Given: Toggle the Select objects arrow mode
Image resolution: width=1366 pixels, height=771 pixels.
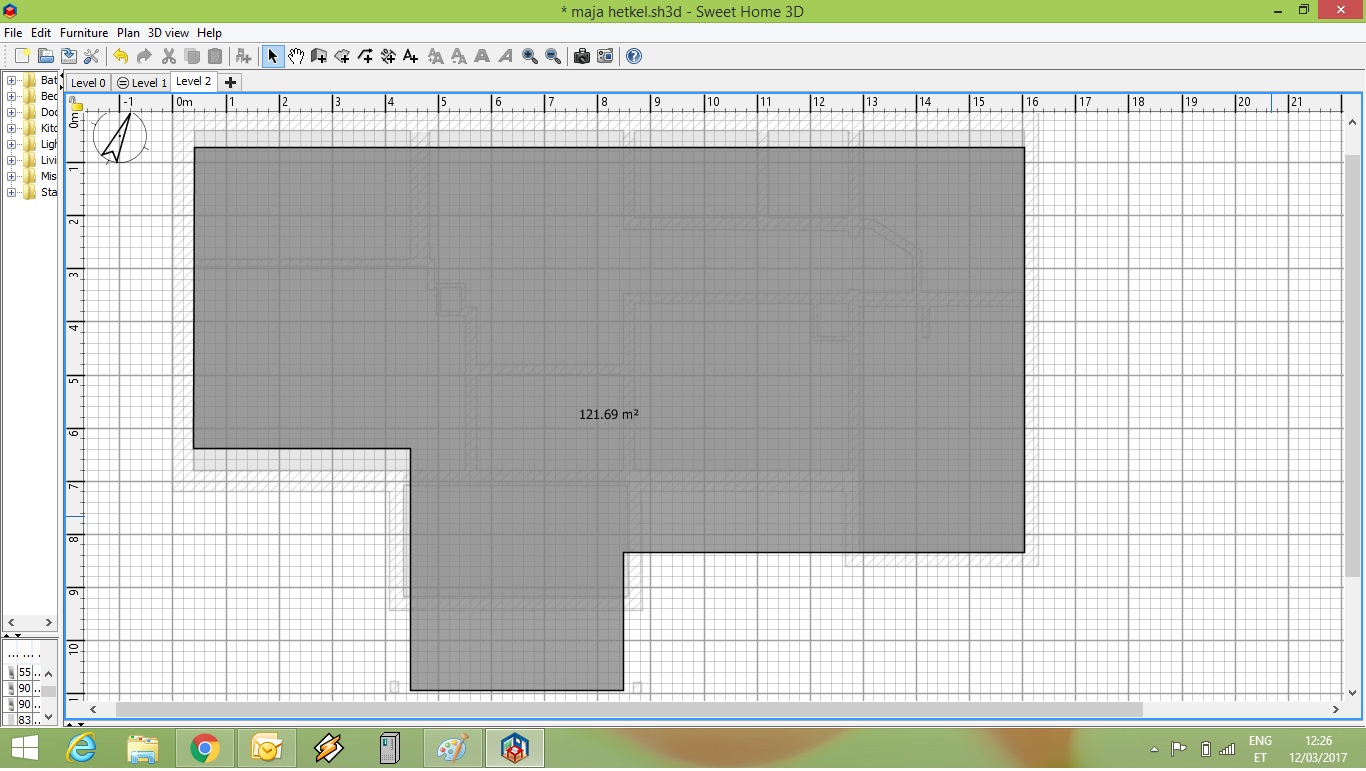Looking at the screenshot, I should point(273,57).
